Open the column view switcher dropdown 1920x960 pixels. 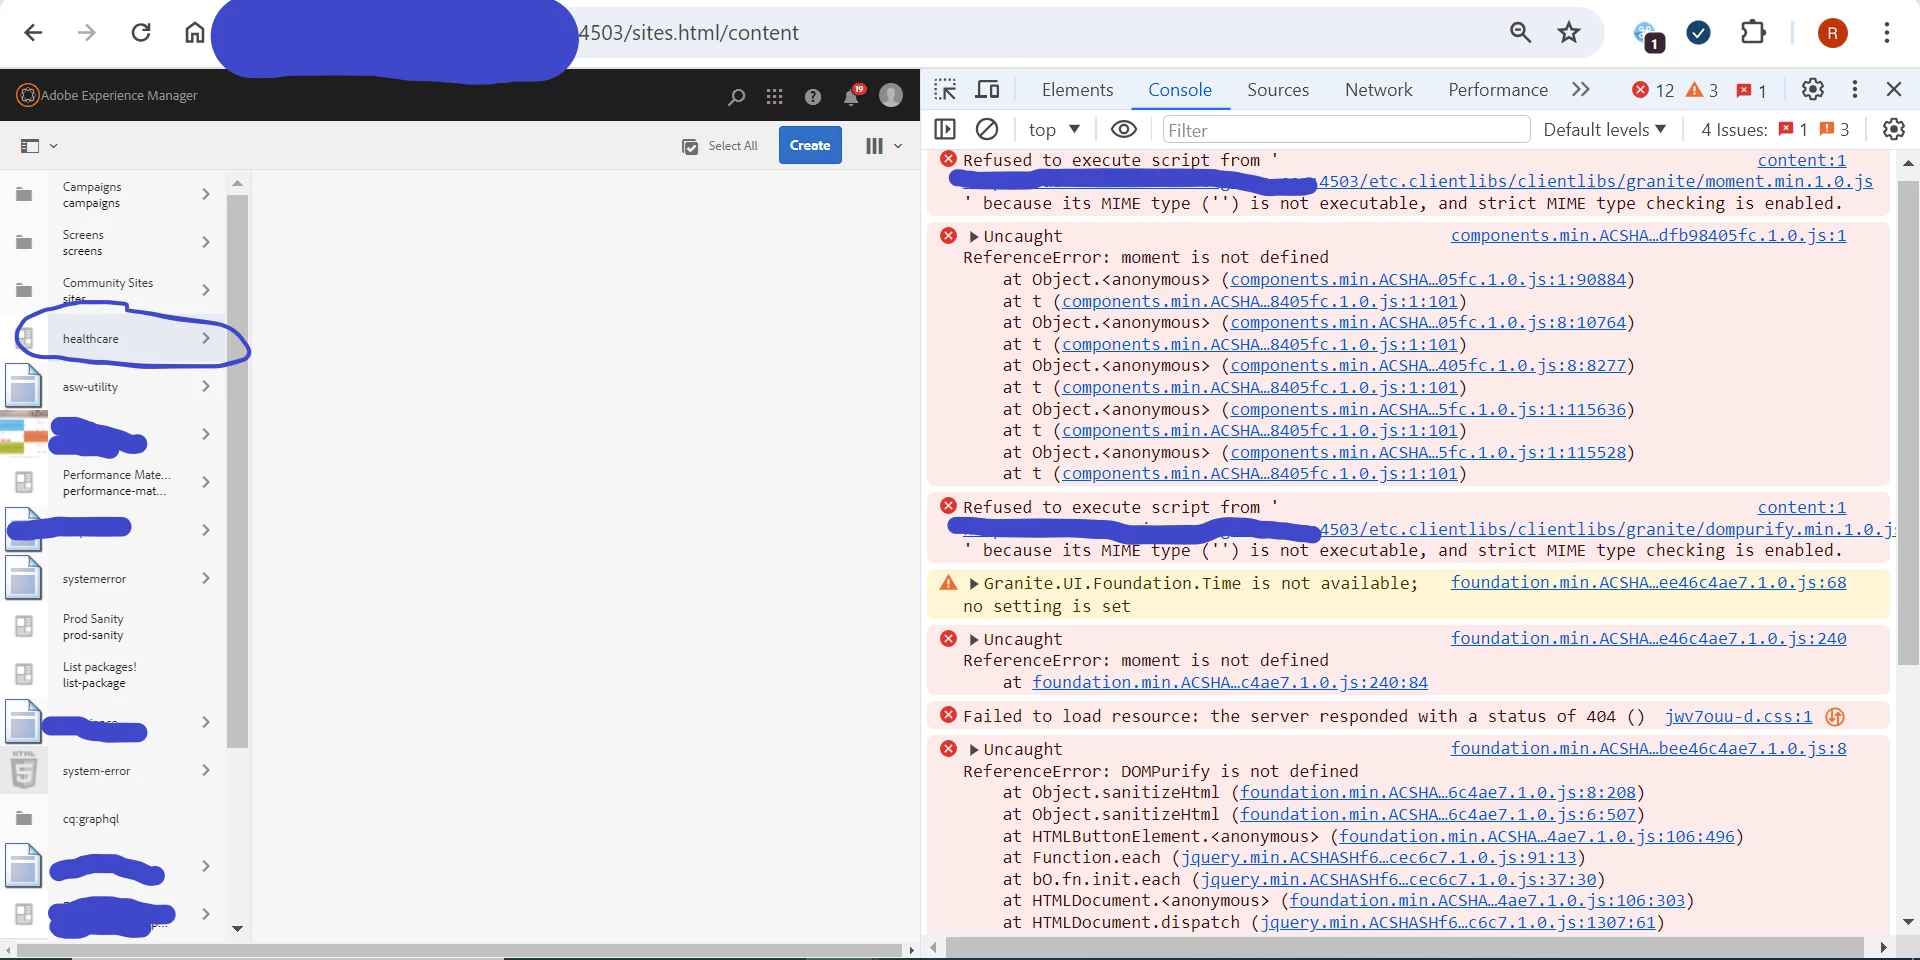[883, 146]
